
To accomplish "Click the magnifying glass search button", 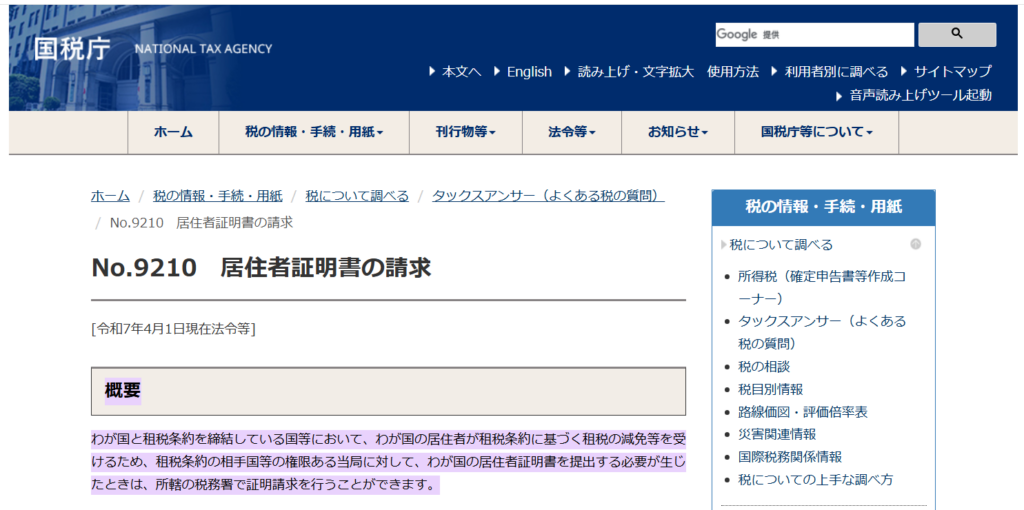I will 956,35.
